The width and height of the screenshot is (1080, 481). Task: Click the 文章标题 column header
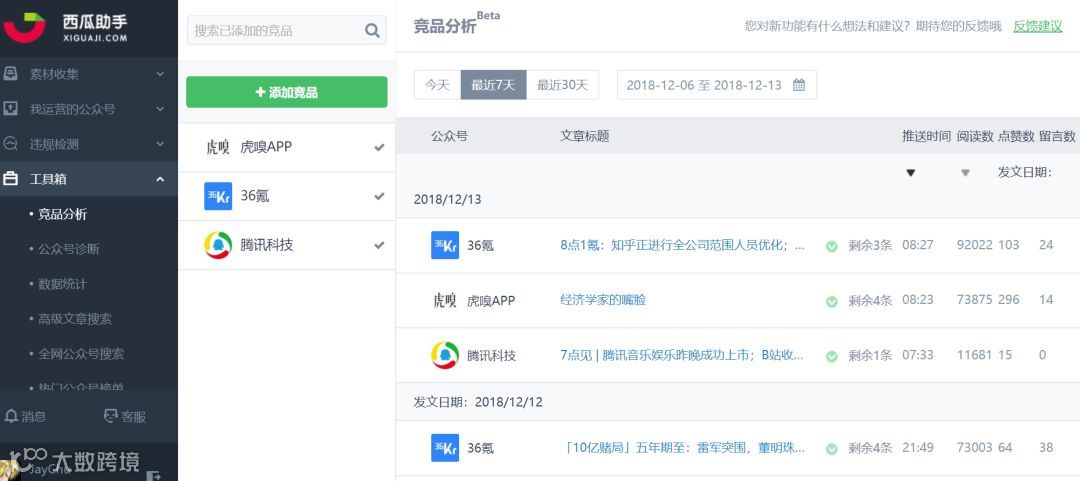[x=585, y=136]
